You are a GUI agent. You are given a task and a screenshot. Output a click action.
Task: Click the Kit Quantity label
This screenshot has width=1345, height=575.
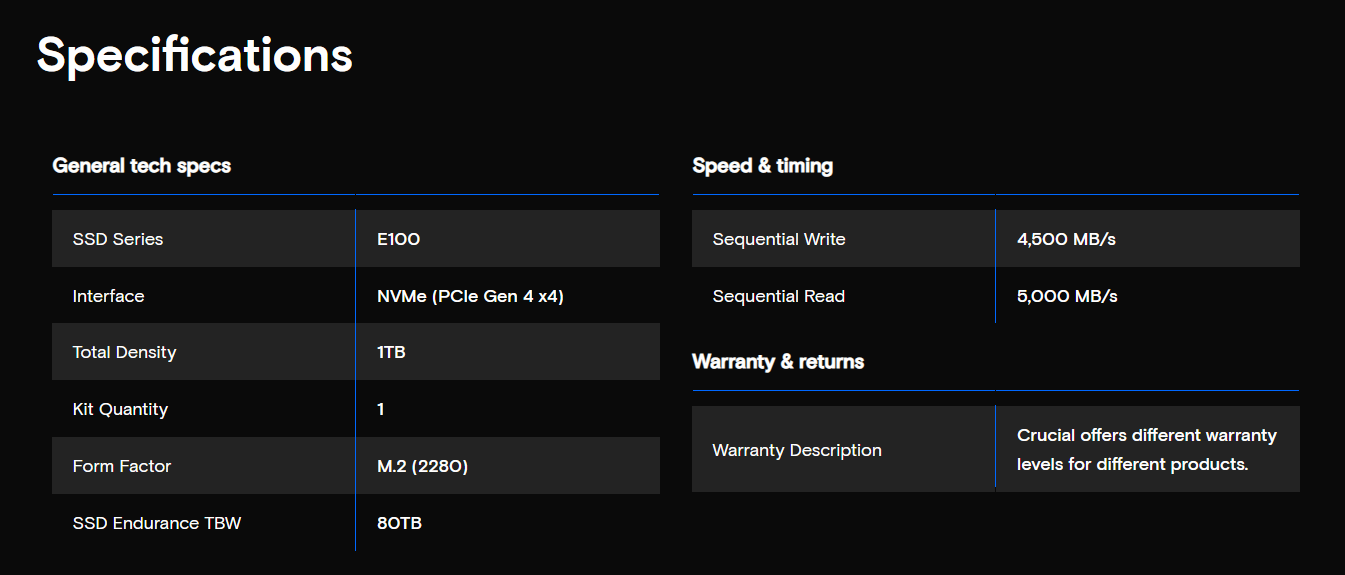120,409
